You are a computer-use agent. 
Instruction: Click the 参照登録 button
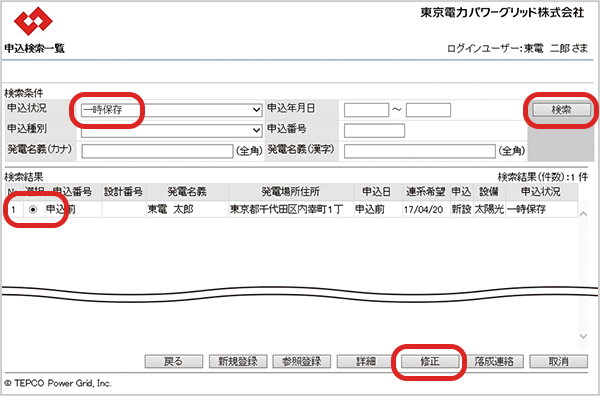point(302,361)
